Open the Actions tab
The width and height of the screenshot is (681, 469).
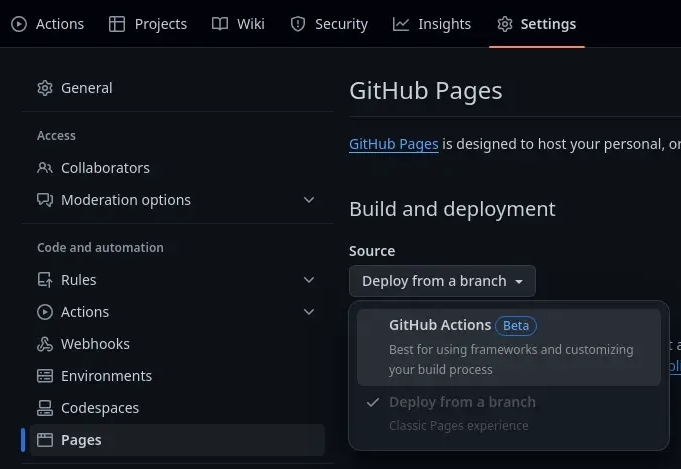point(47,24)
